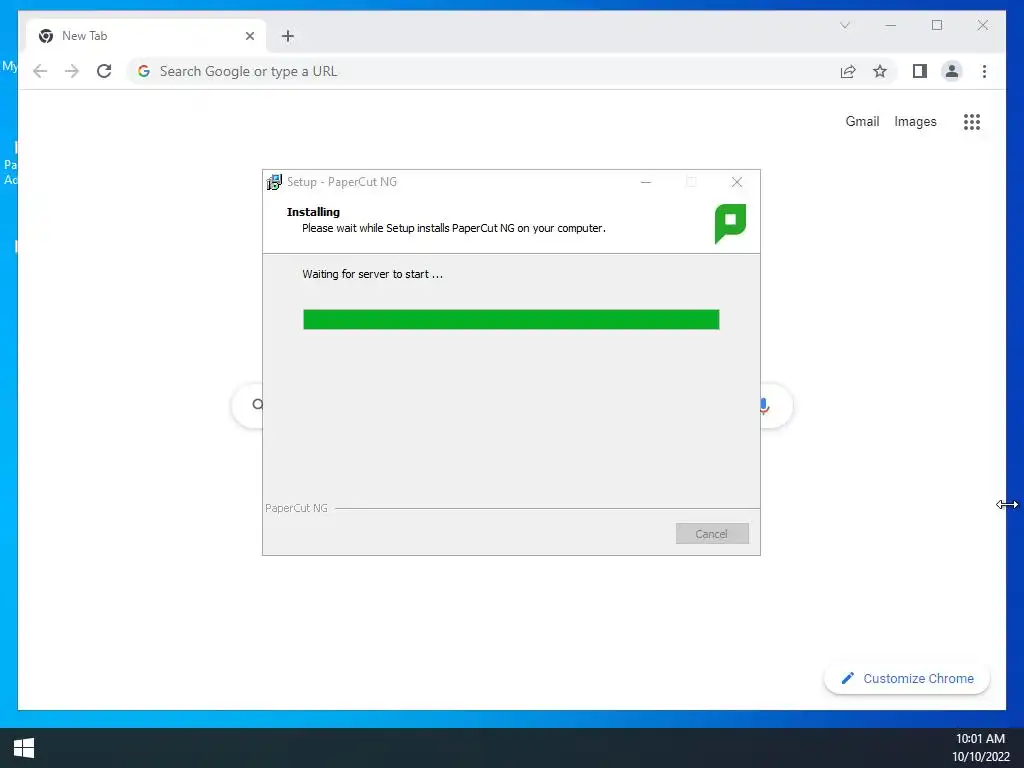Go back in Chrome history

40,71
